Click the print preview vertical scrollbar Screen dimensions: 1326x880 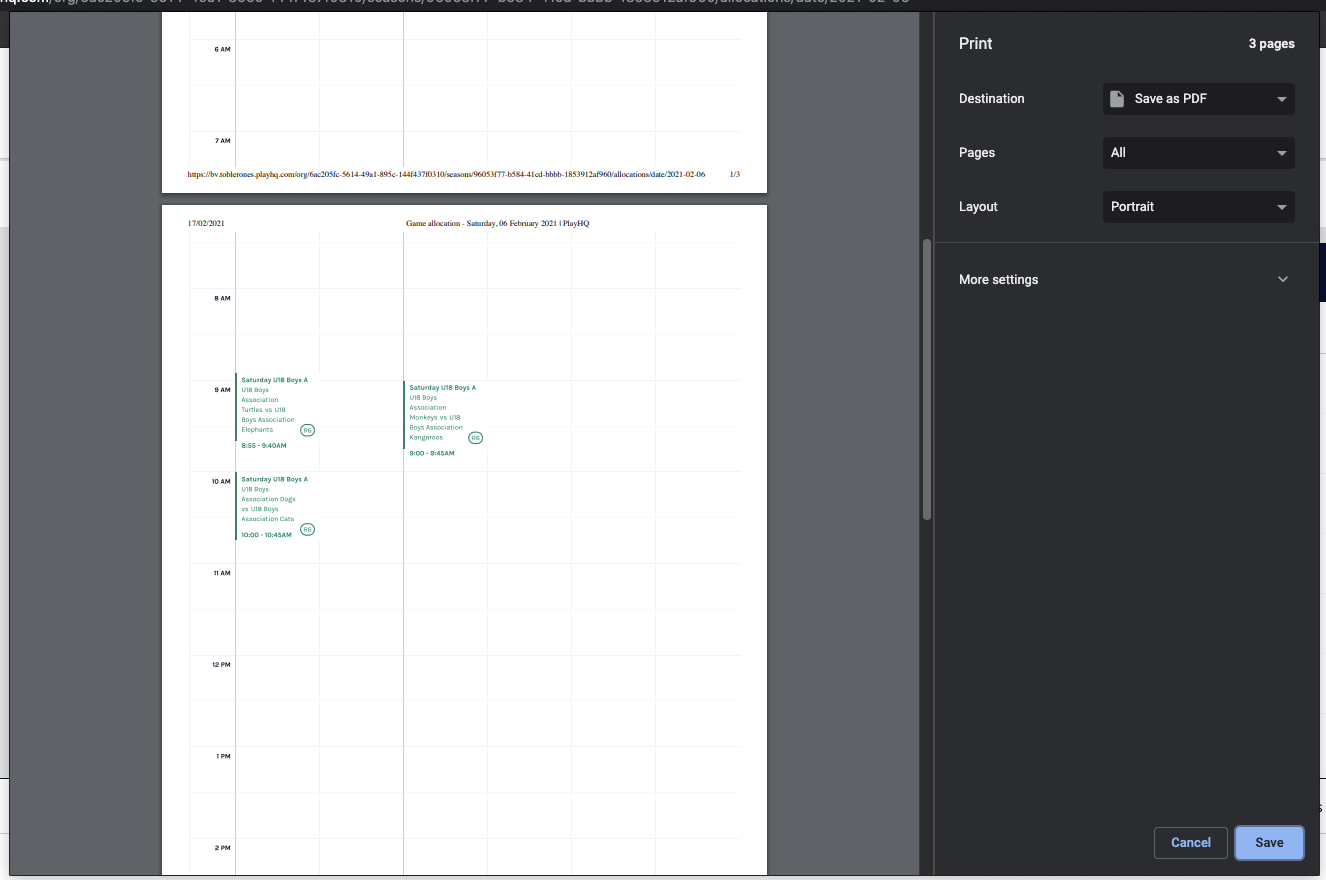point(927,380)
